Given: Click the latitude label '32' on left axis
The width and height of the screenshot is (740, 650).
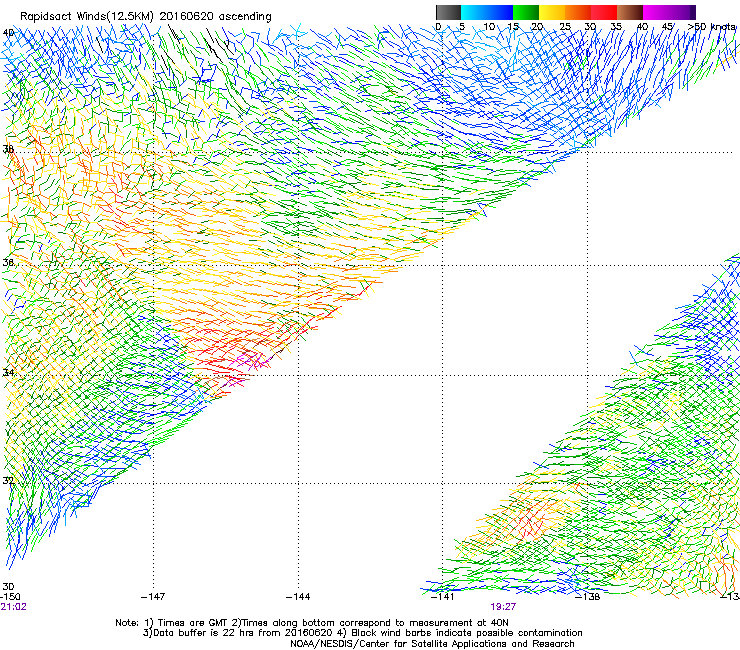Looking at the screenshot, I should [8, 481].
